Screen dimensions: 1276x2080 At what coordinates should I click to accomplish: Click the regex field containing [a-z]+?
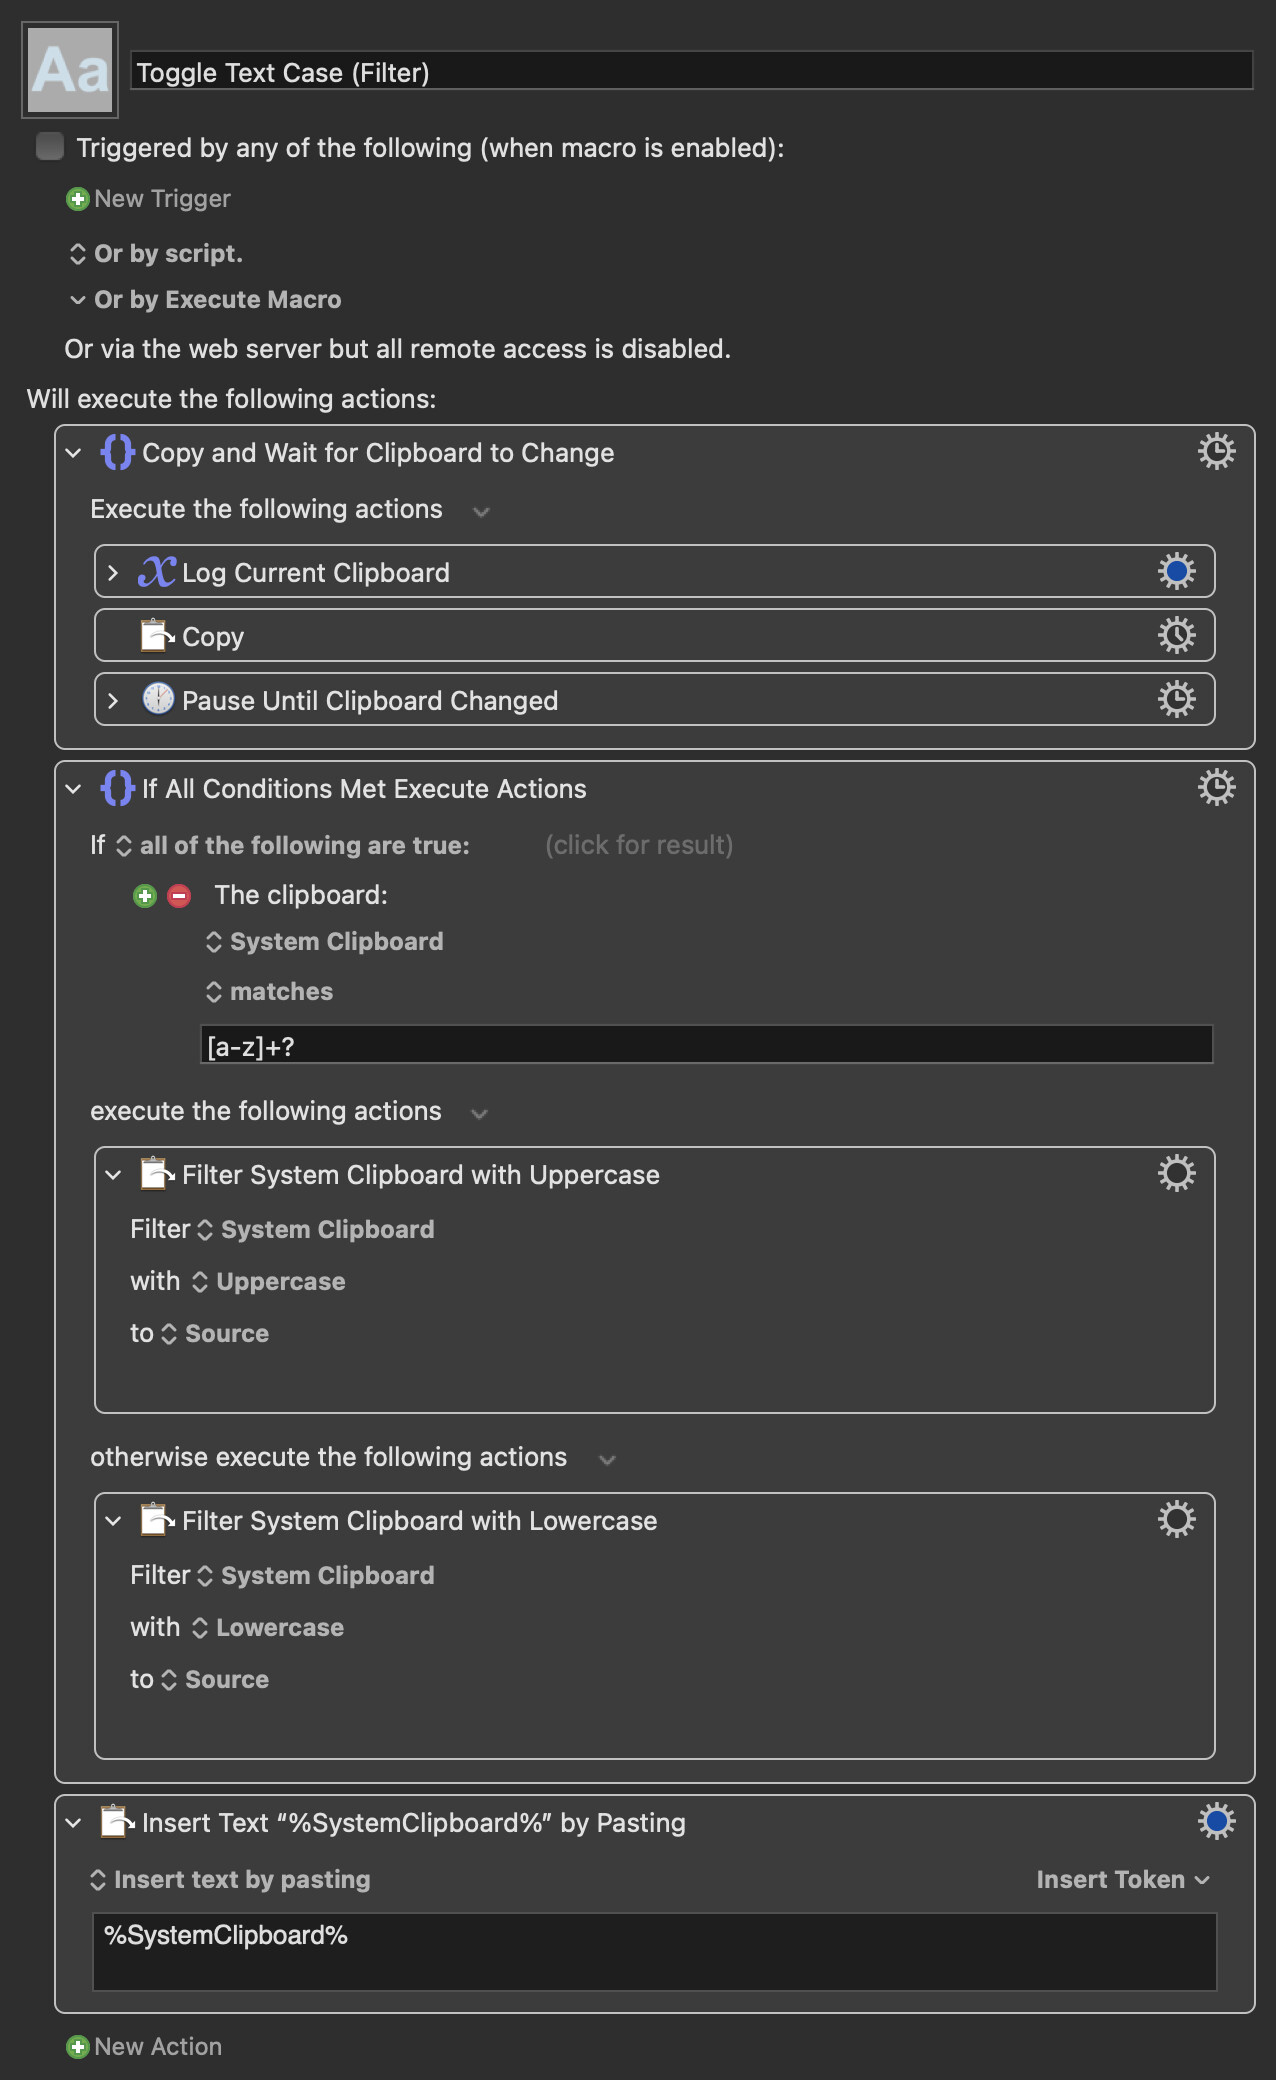click(706, 1045)
